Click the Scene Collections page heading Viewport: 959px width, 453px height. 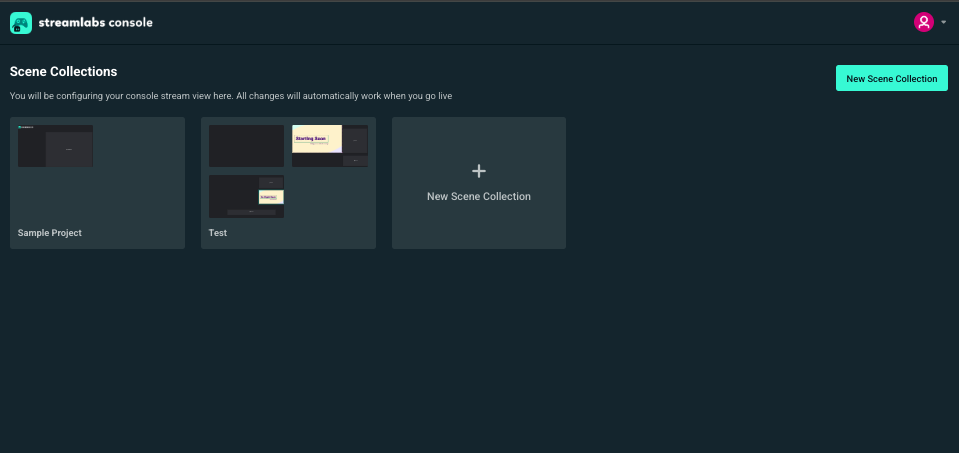click(64, 72)
